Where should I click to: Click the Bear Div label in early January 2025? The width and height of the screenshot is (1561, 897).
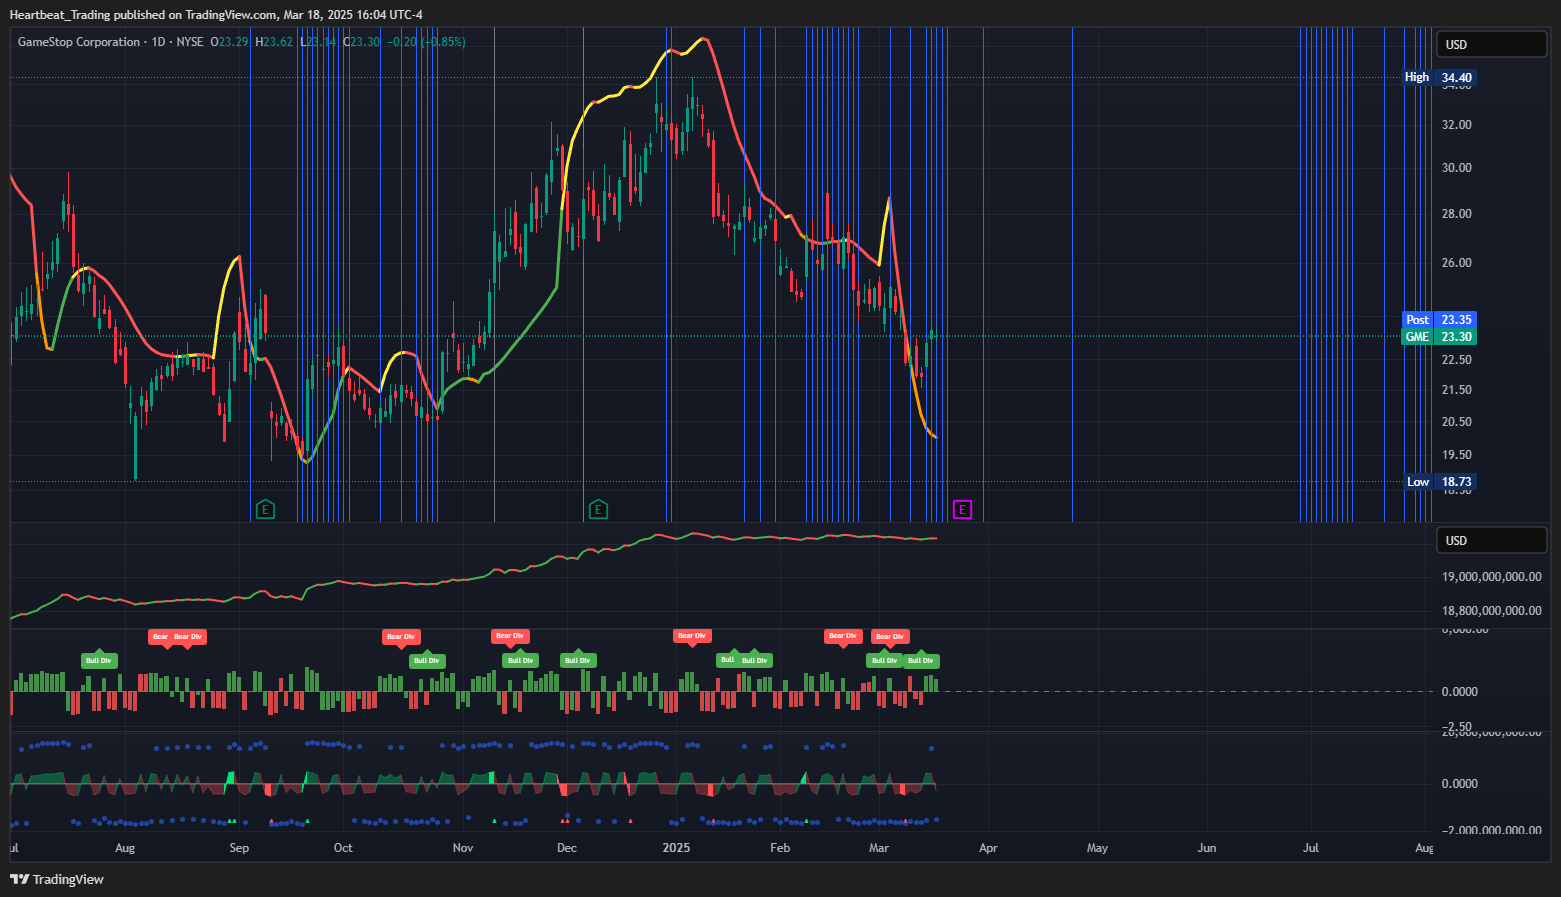click(x=692, y=636)
